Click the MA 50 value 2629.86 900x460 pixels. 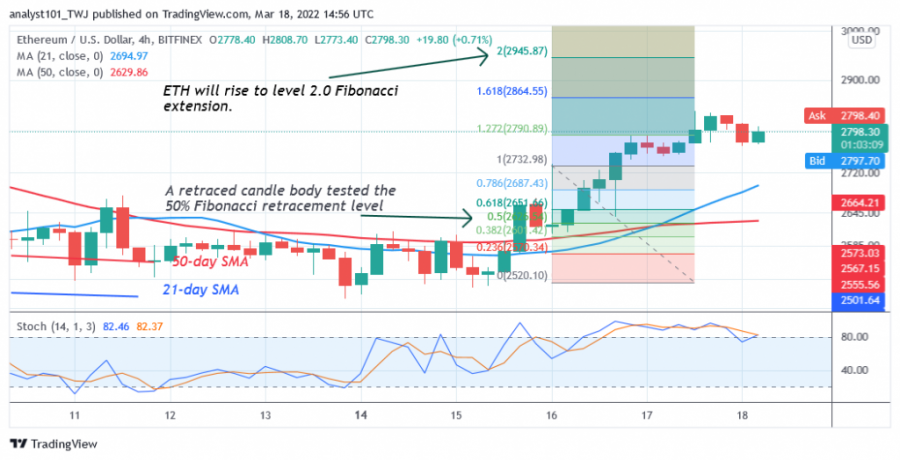129,72
